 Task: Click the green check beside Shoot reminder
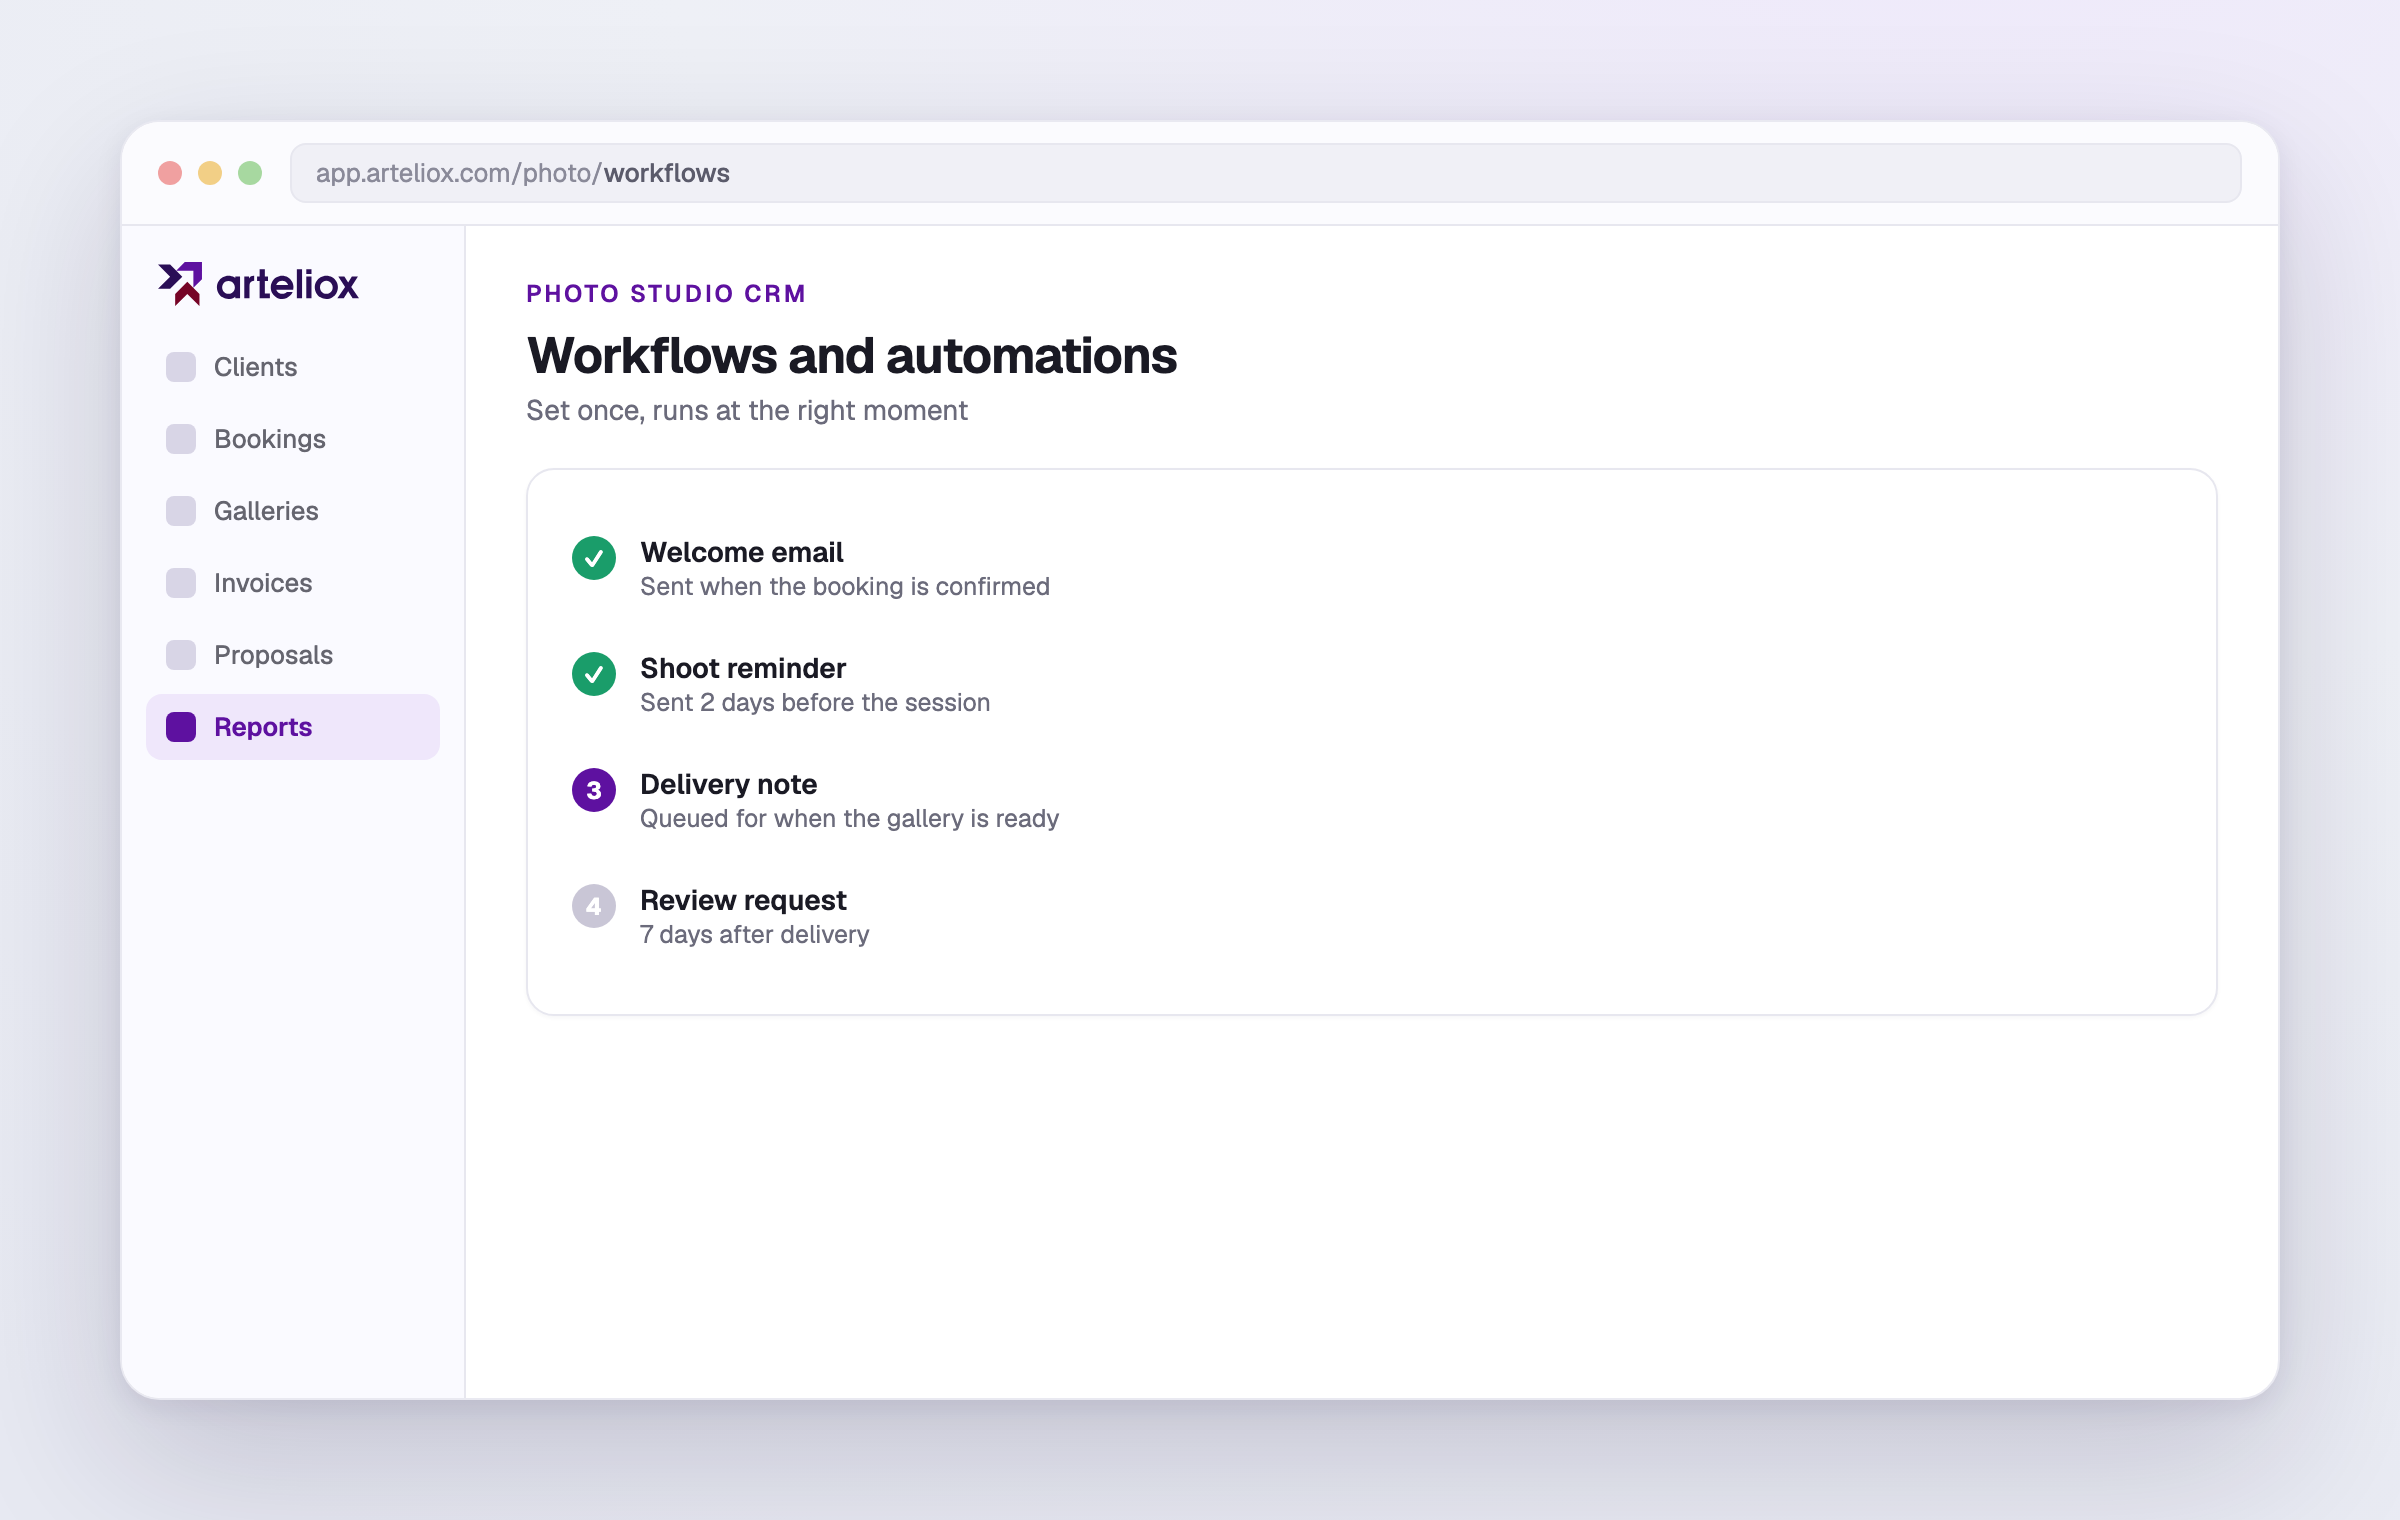594,674
